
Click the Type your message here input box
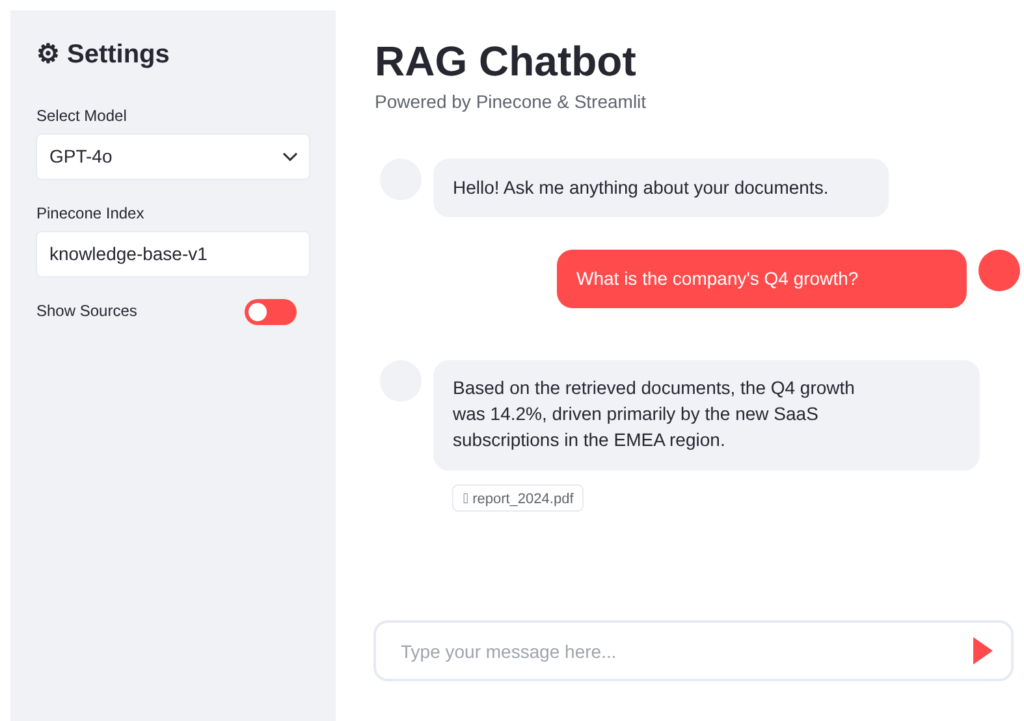coord(650,650)
